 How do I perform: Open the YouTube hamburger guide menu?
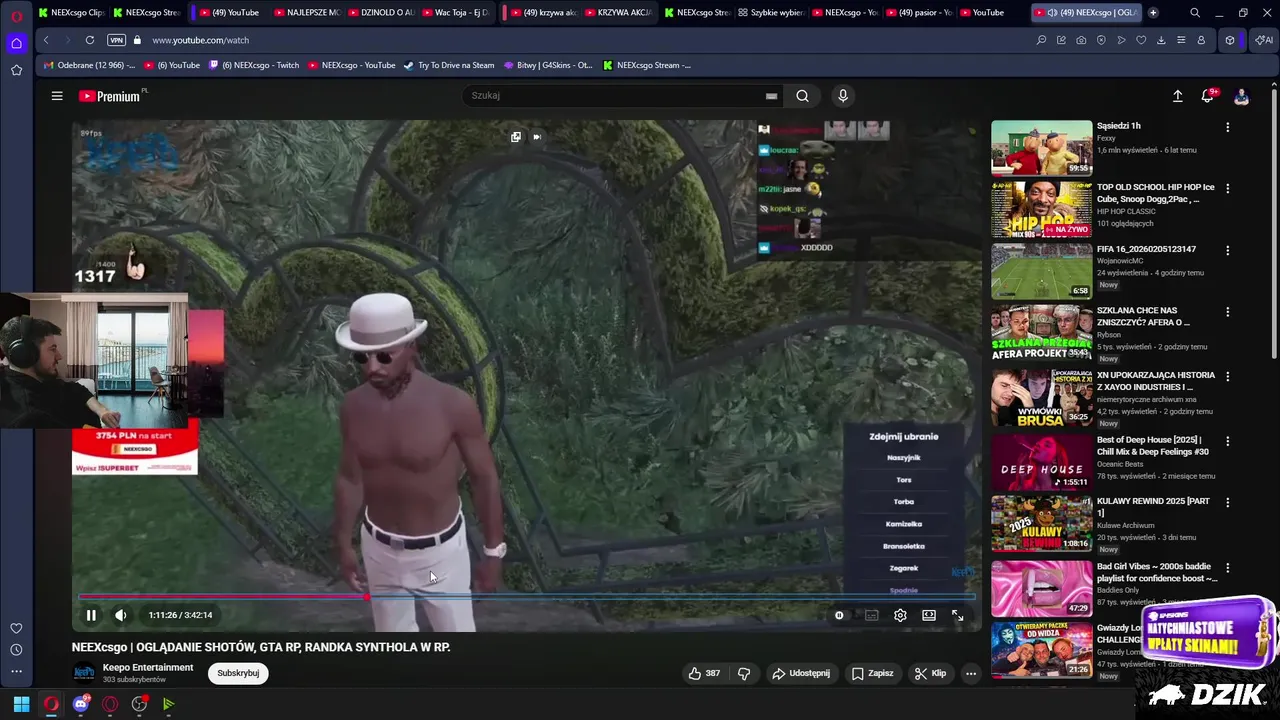pyautogui.click(x=57, y=96)
